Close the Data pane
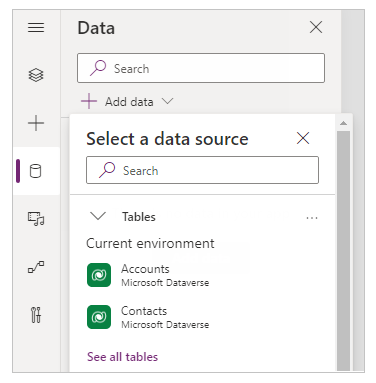Screen dimensions: 376x383 coord(316,27)
